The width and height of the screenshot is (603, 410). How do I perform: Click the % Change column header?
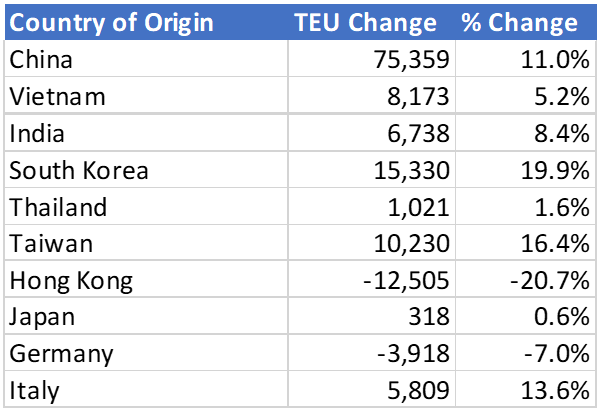point(520,23)
